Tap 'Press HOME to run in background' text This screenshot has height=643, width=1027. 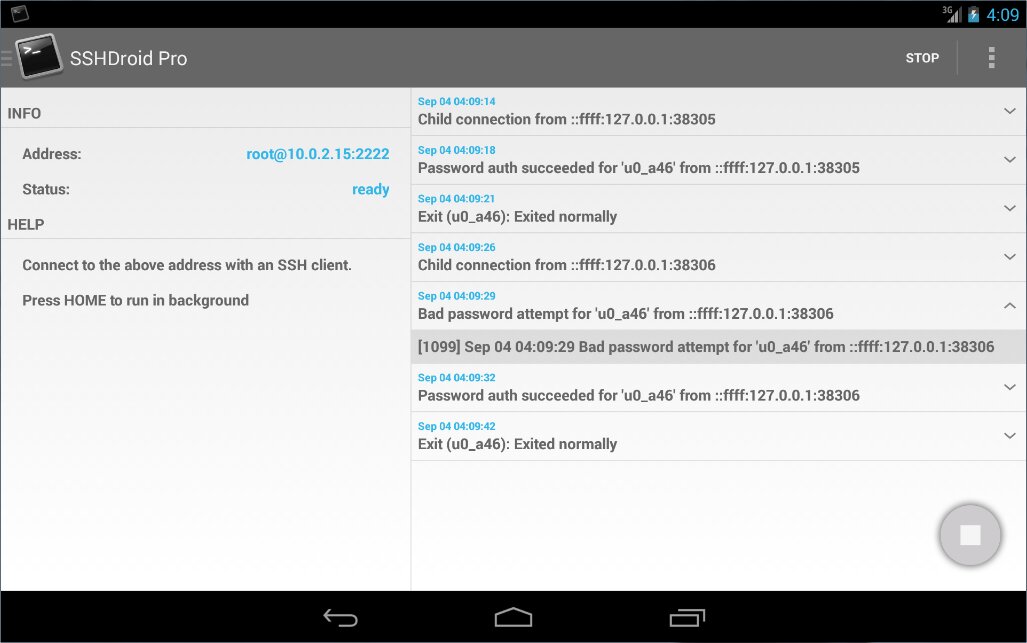click(x=136, y=301)
